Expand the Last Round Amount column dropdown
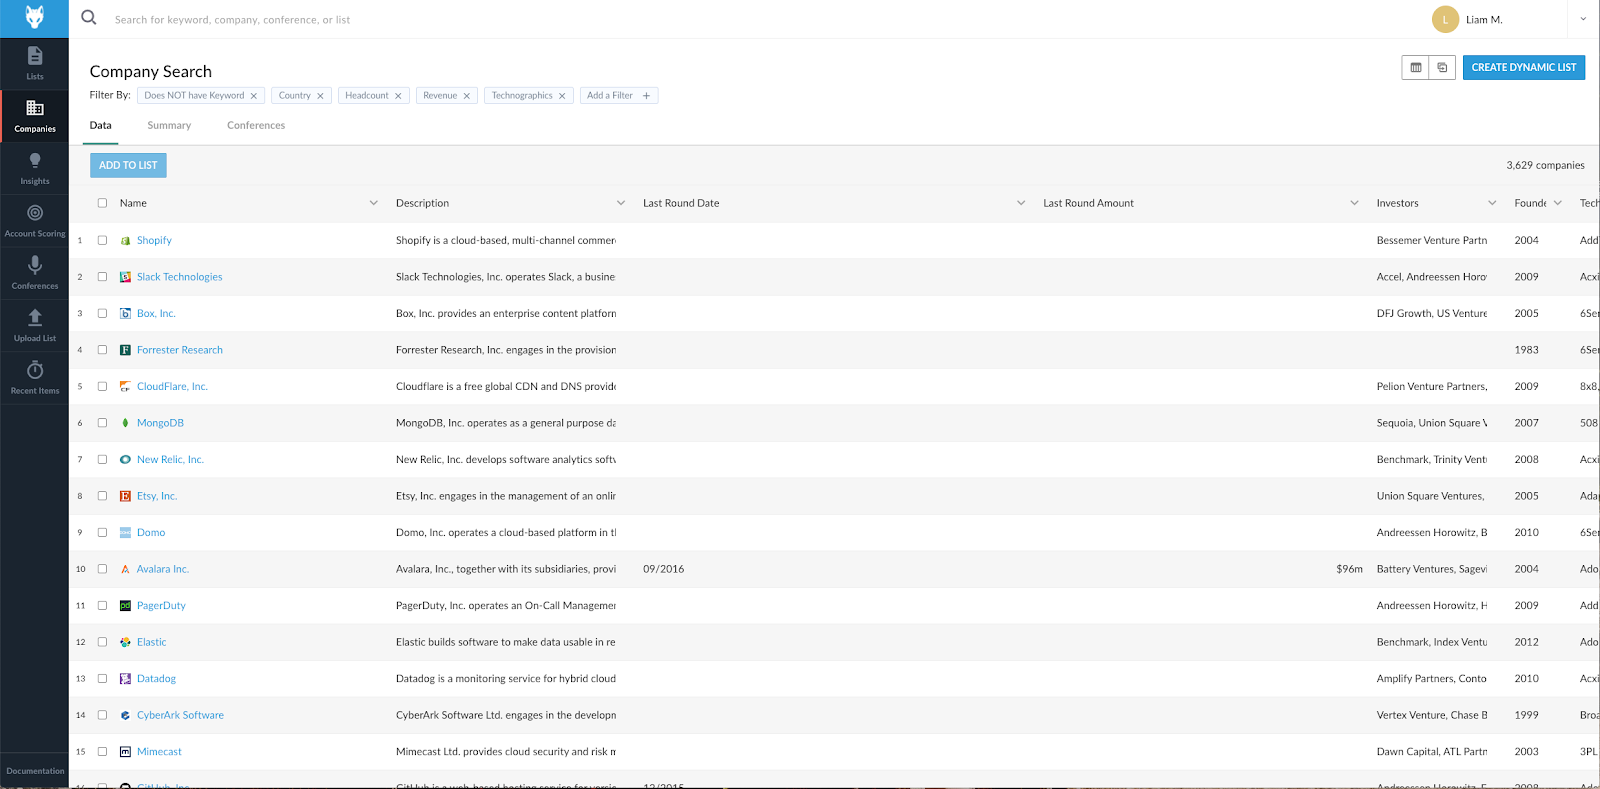The height and width of the screenshot is (789, 1600). 1355,203
